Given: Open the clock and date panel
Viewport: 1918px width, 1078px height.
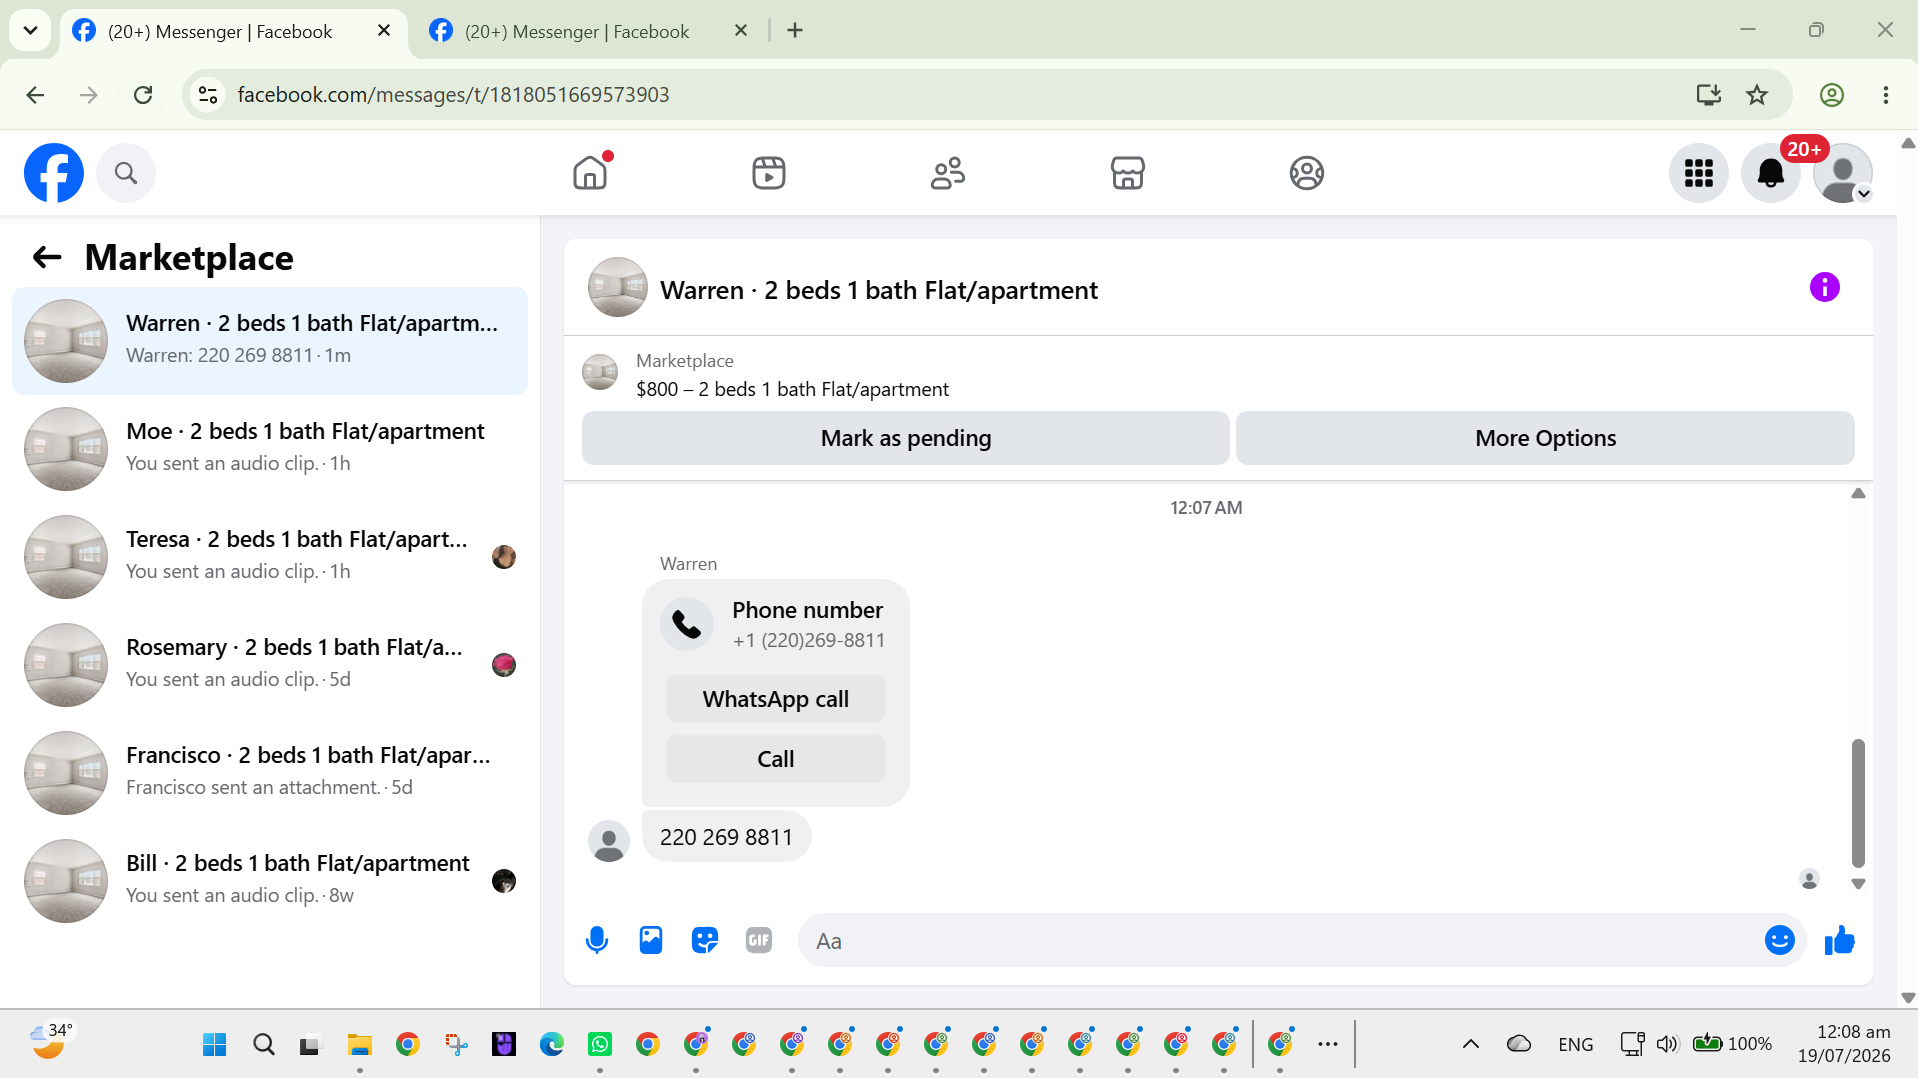Looking at the screenshot, I should pyautogui.click(x=1844, y=1044).
